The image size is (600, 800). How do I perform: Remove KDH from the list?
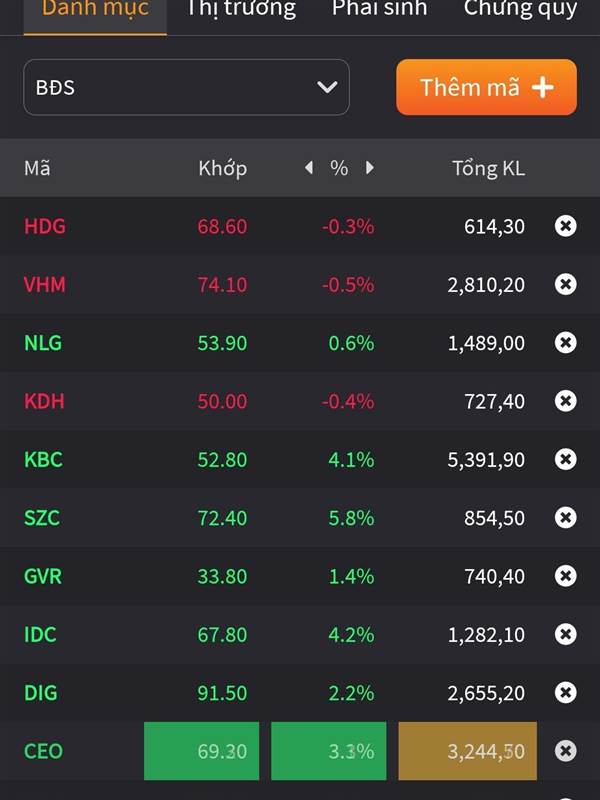pos(565,401)
